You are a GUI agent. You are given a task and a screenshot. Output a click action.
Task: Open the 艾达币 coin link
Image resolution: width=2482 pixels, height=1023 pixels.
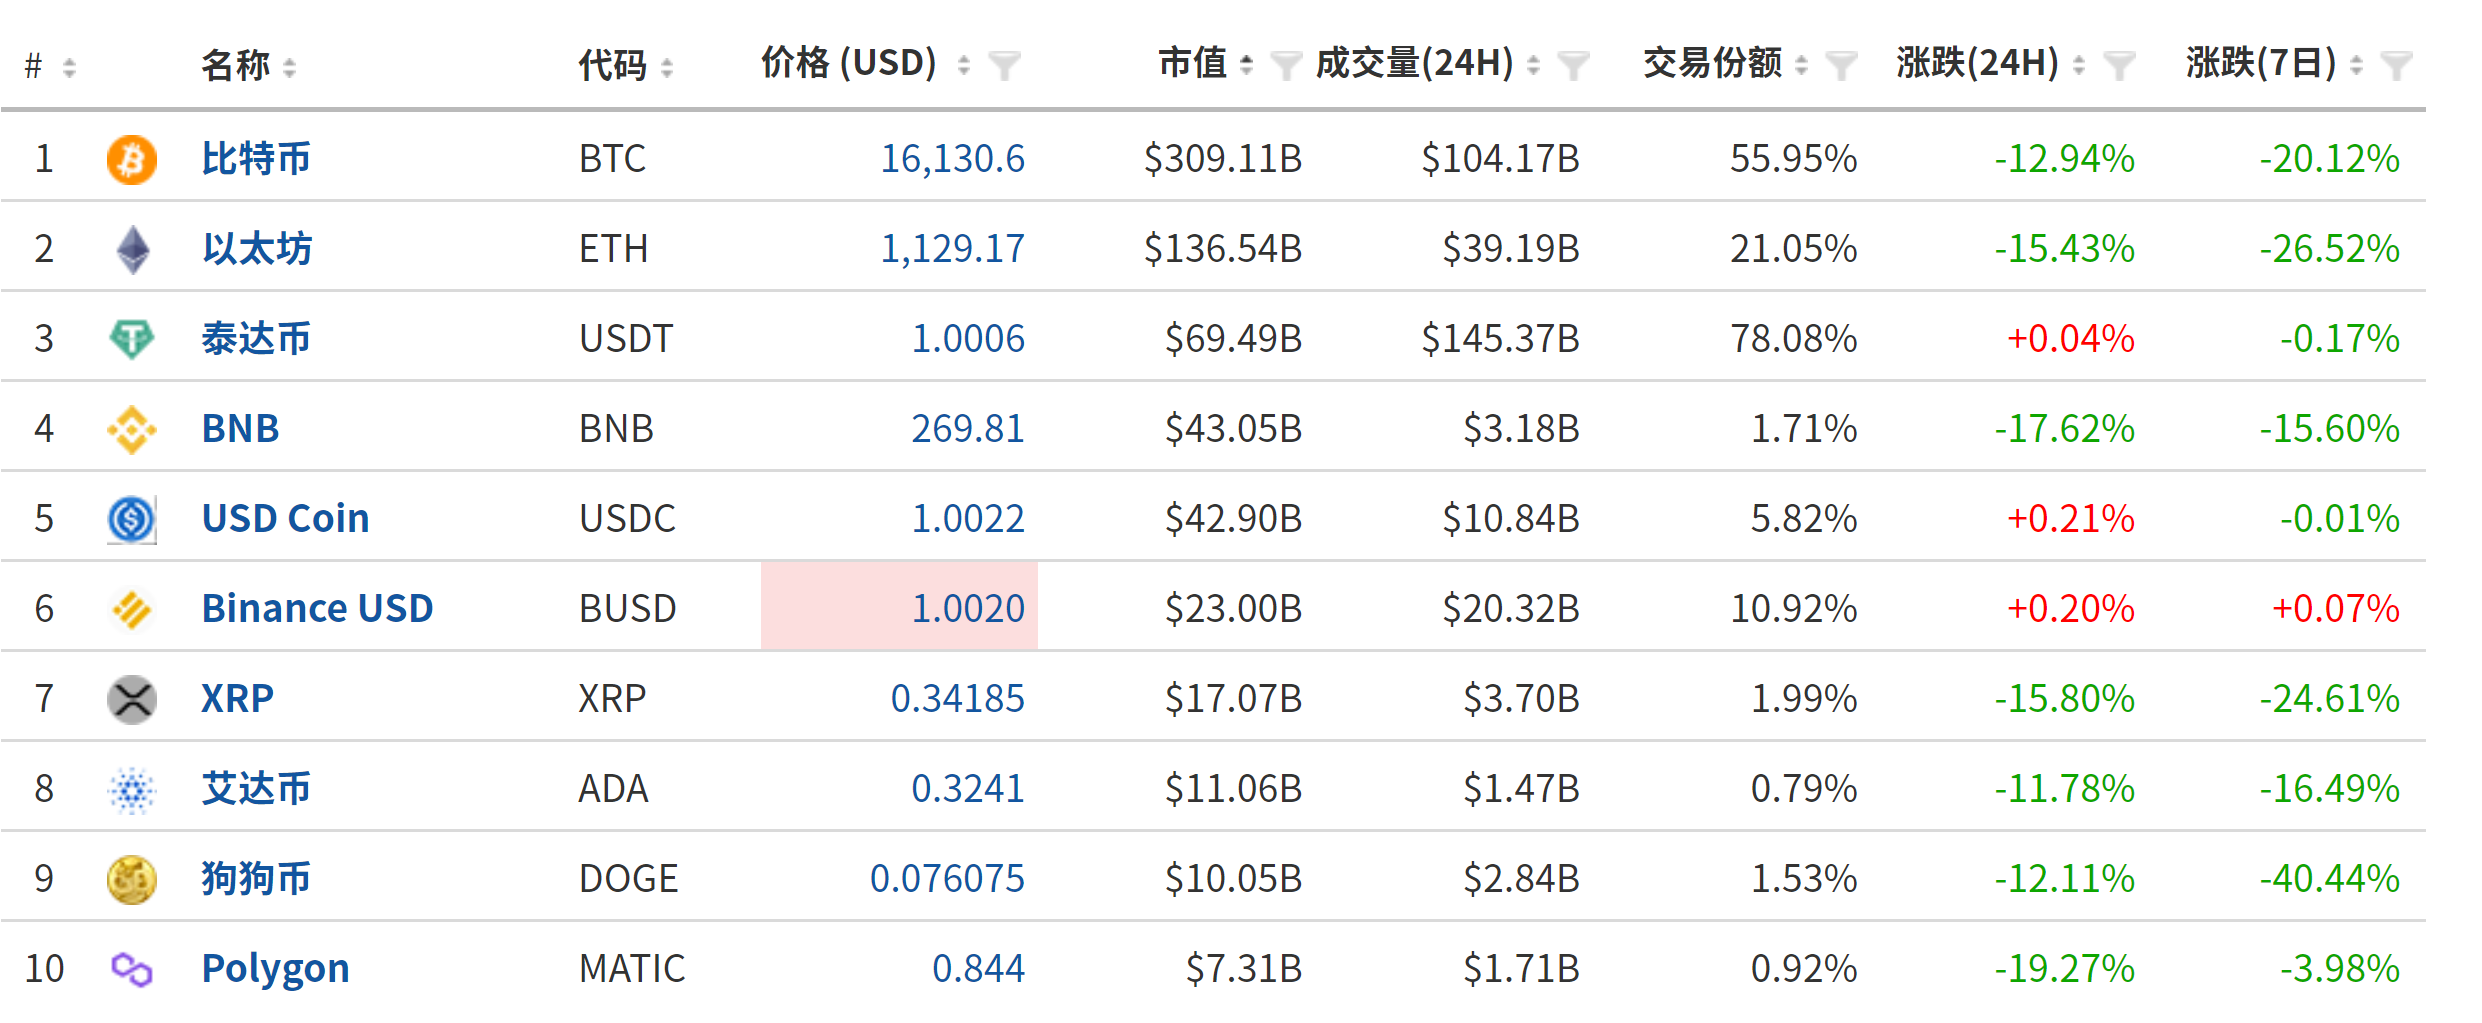point(256,788)
